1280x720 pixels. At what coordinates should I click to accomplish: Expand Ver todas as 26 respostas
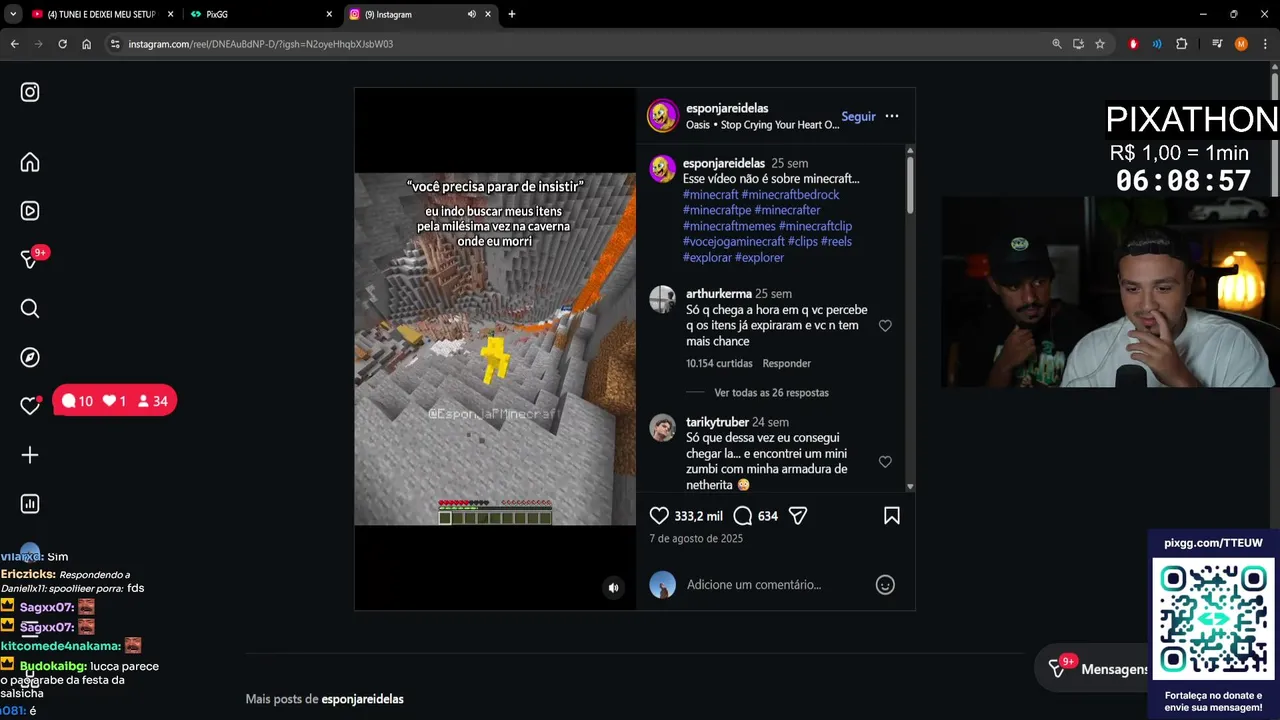click(771, 393)
